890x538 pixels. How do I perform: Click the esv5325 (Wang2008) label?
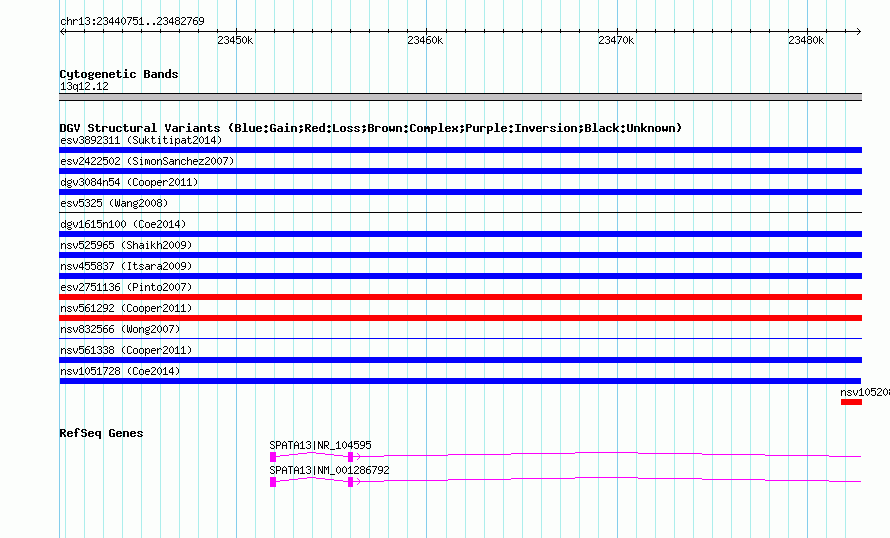(114, 203)
